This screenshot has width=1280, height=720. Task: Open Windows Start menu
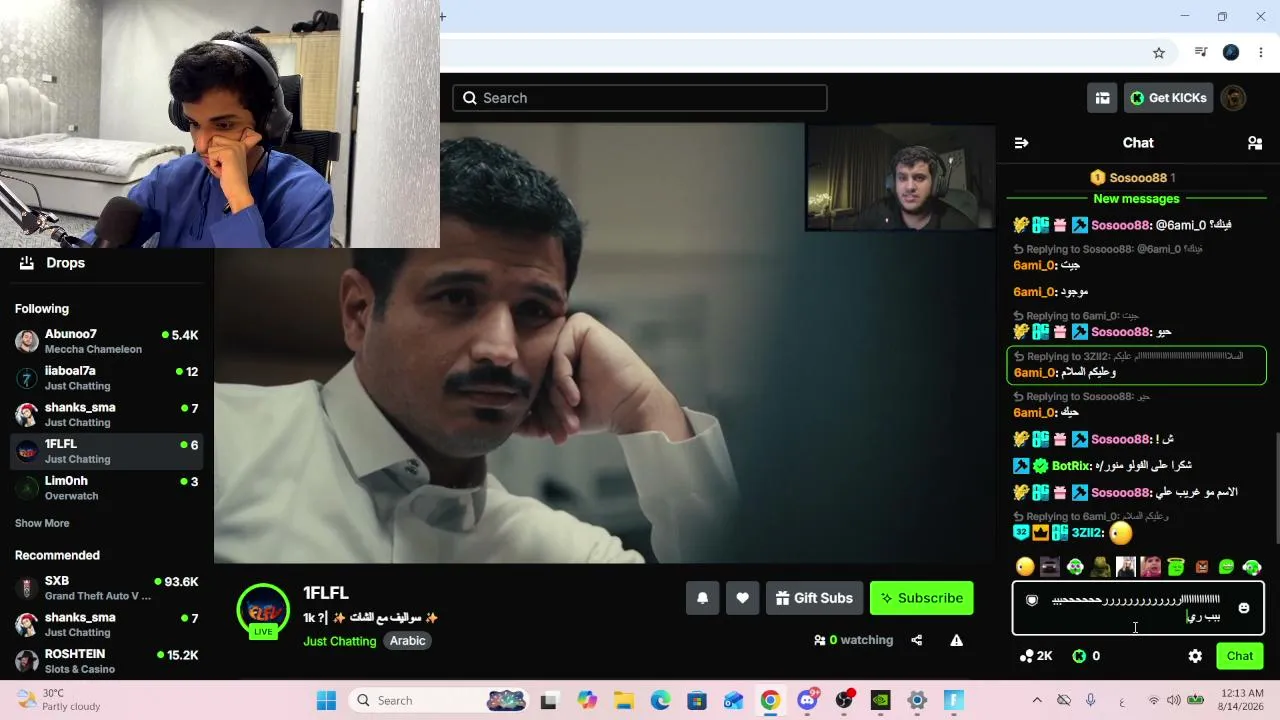(326, 700)
